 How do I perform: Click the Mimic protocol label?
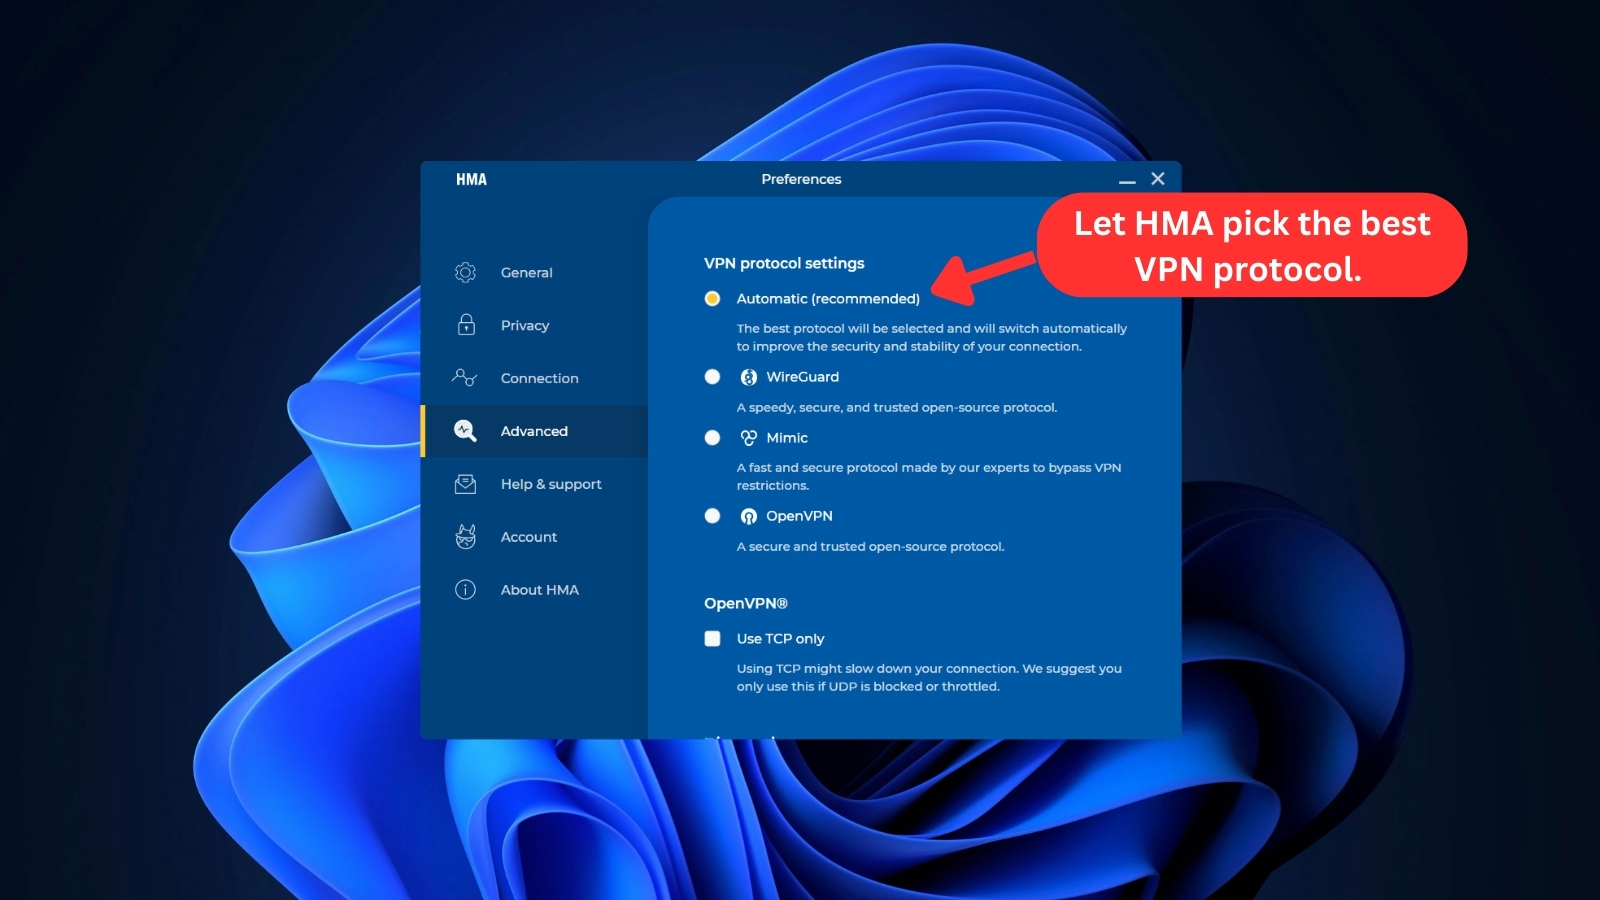[787, 438]
